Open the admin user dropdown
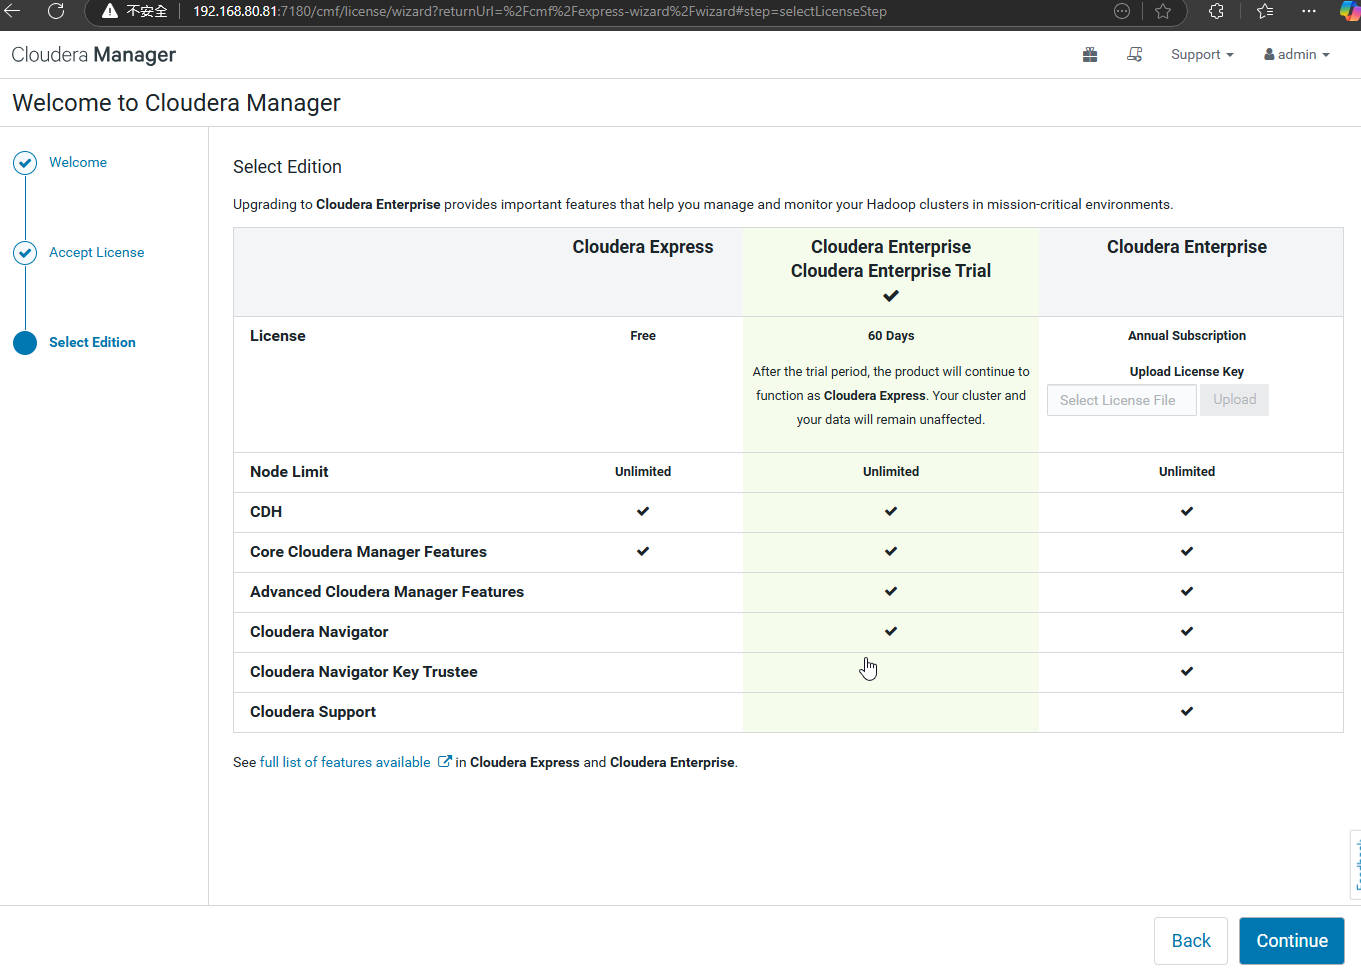 [1297, 55]
